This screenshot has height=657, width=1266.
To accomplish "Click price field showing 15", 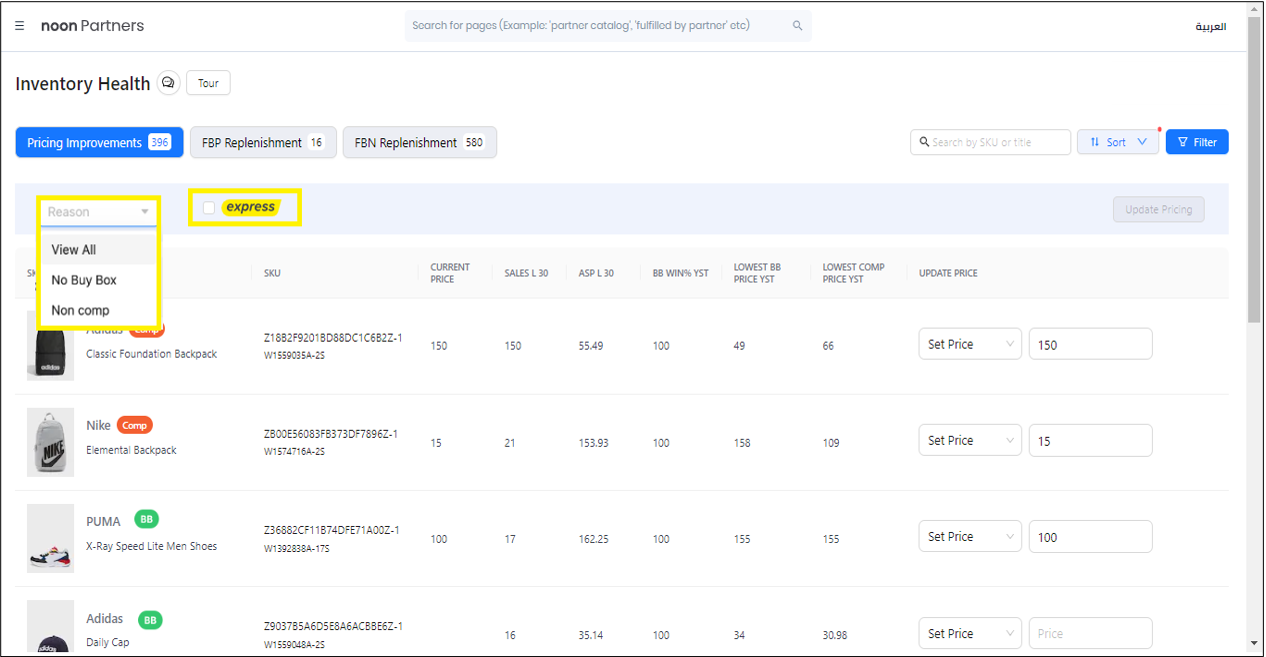I will tap(1090, 440).
